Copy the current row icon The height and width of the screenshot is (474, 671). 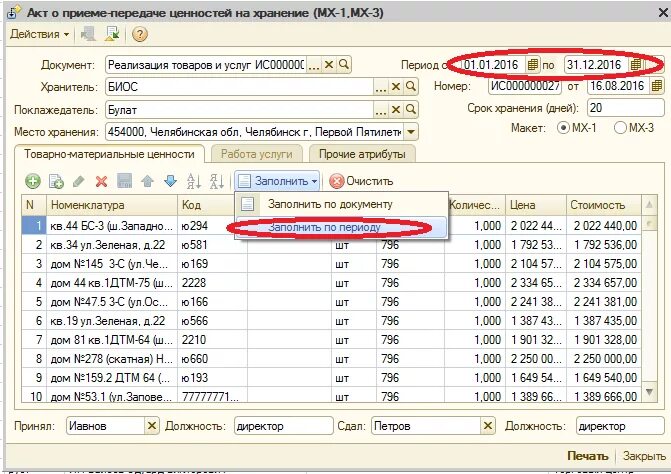pos(56,181)
